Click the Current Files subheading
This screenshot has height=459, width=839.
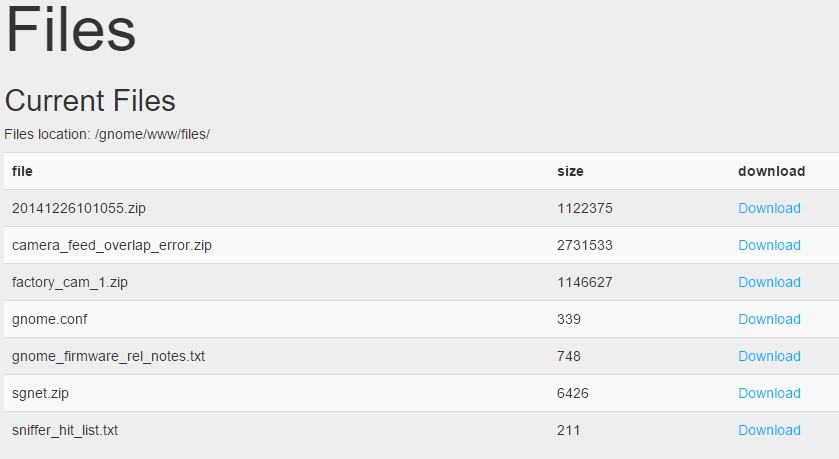tap(90, 101)
